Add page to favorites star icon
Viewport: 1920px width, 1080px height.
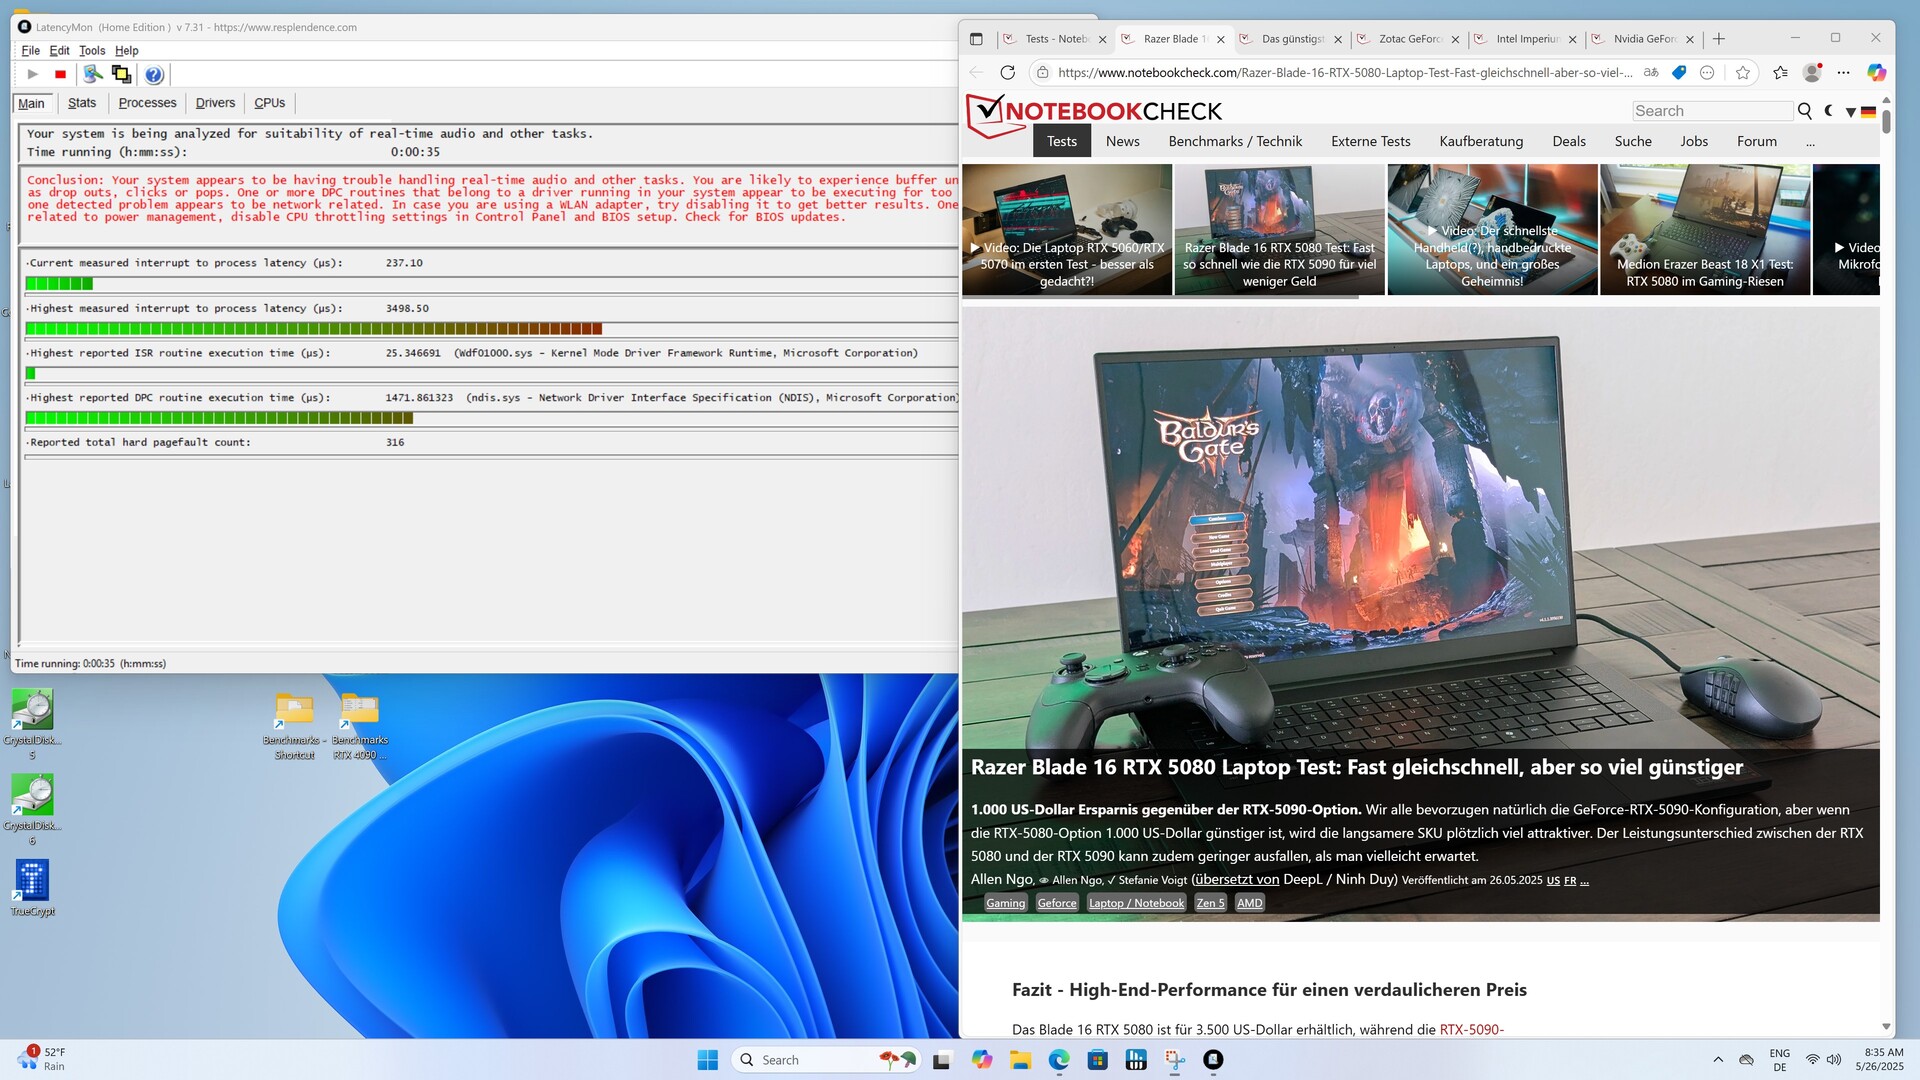pos(1743,72)
